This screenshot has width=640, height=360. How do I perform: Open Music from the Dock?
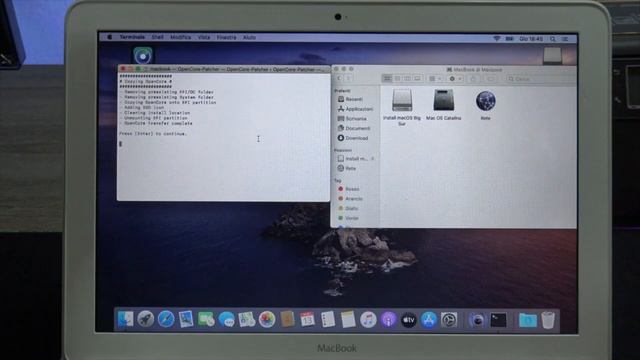pos(368,320)
